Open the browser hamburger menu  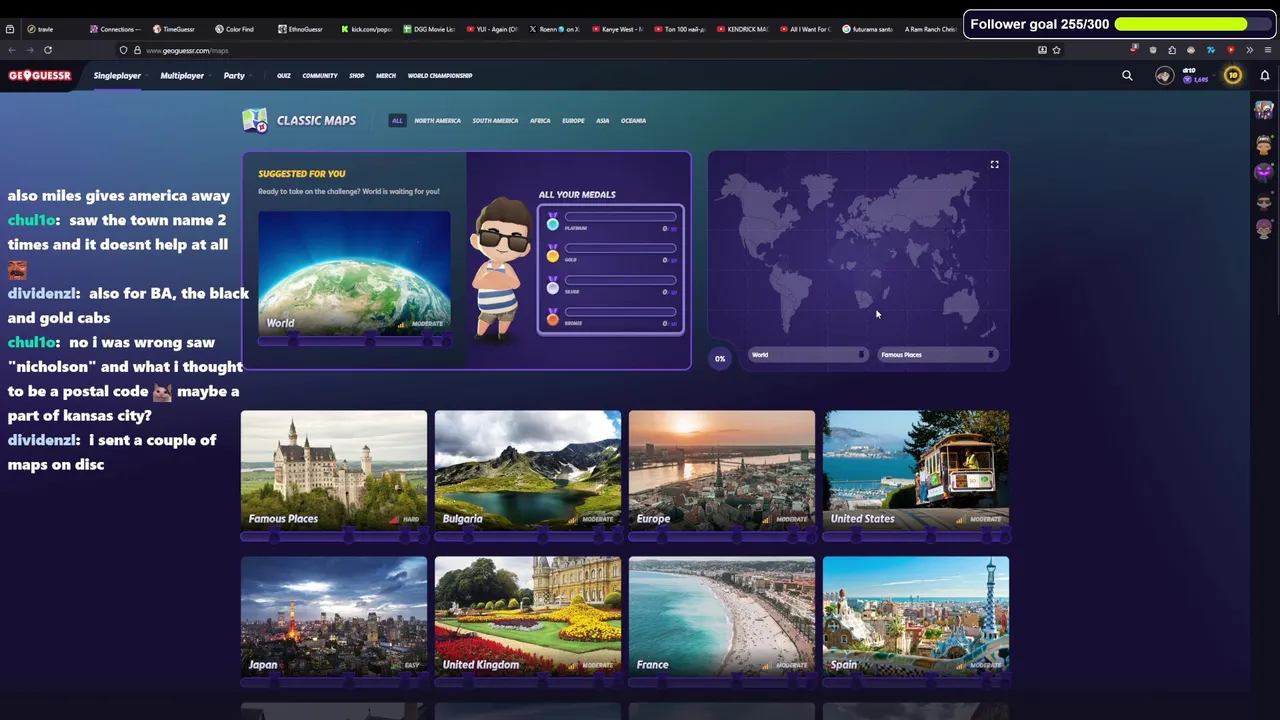click(1268, 50)
